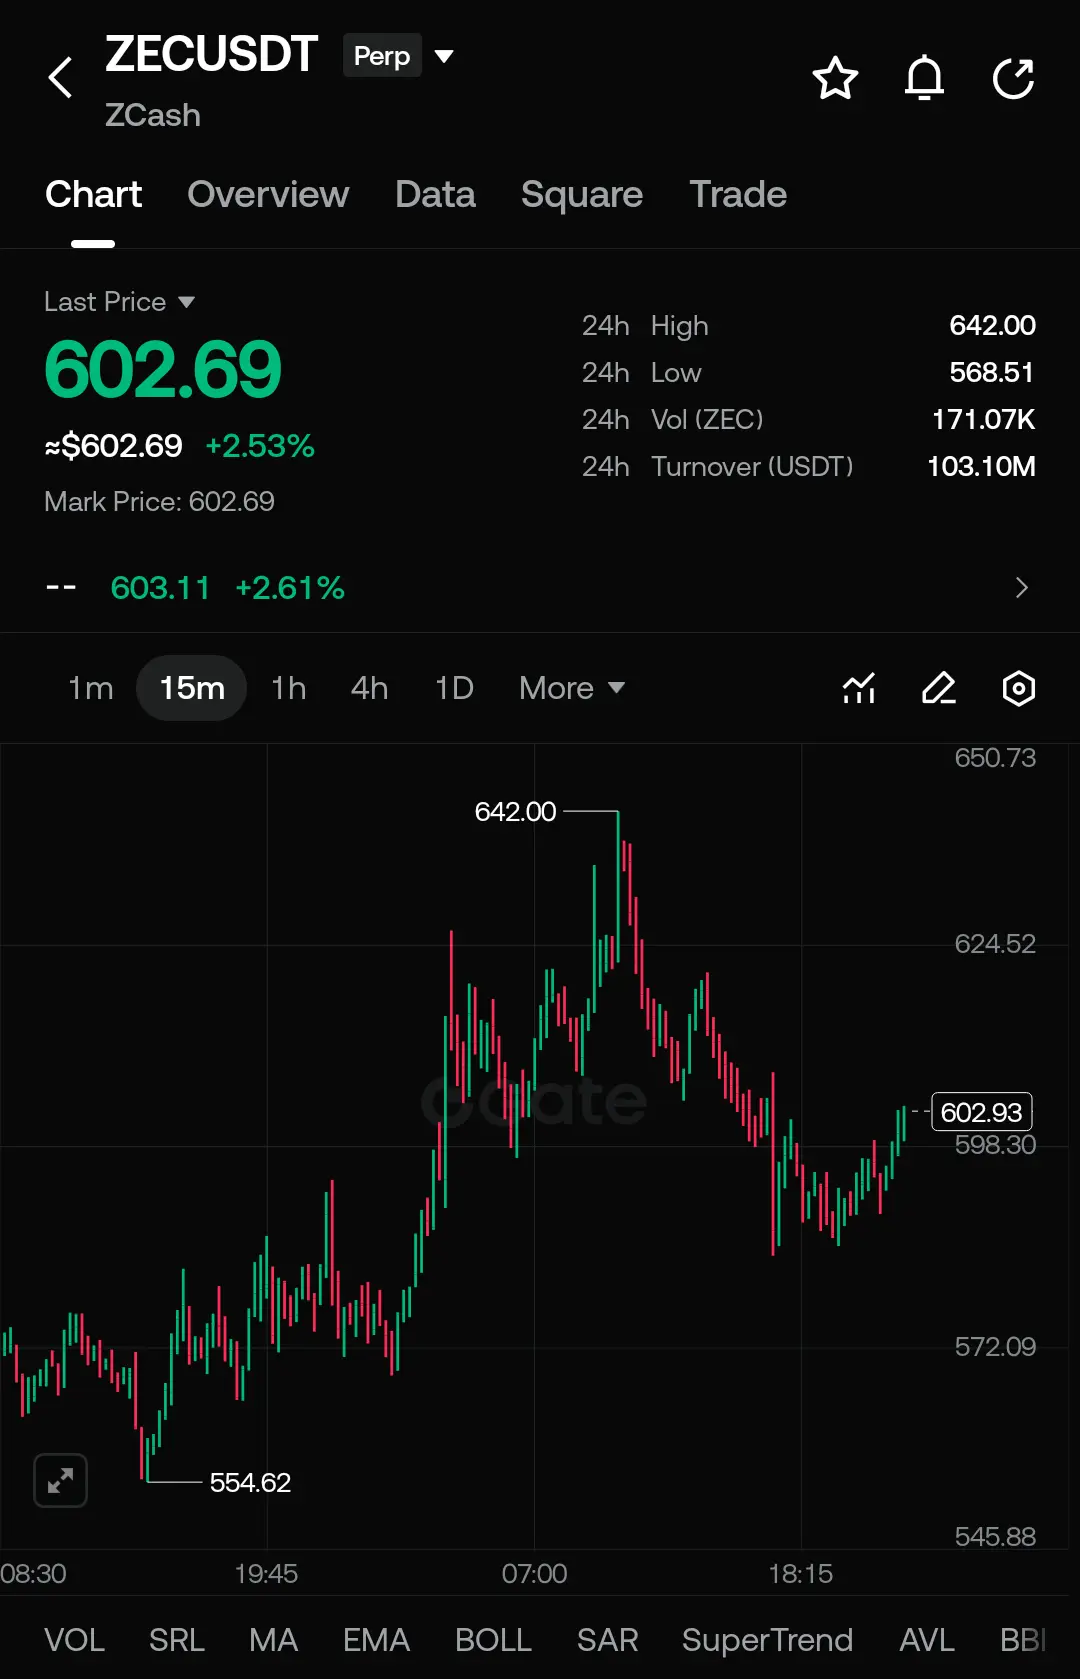Tap the 642.00 high marker on chart
Viewport: 1080px width, 1679px height.
coord(515,811)
